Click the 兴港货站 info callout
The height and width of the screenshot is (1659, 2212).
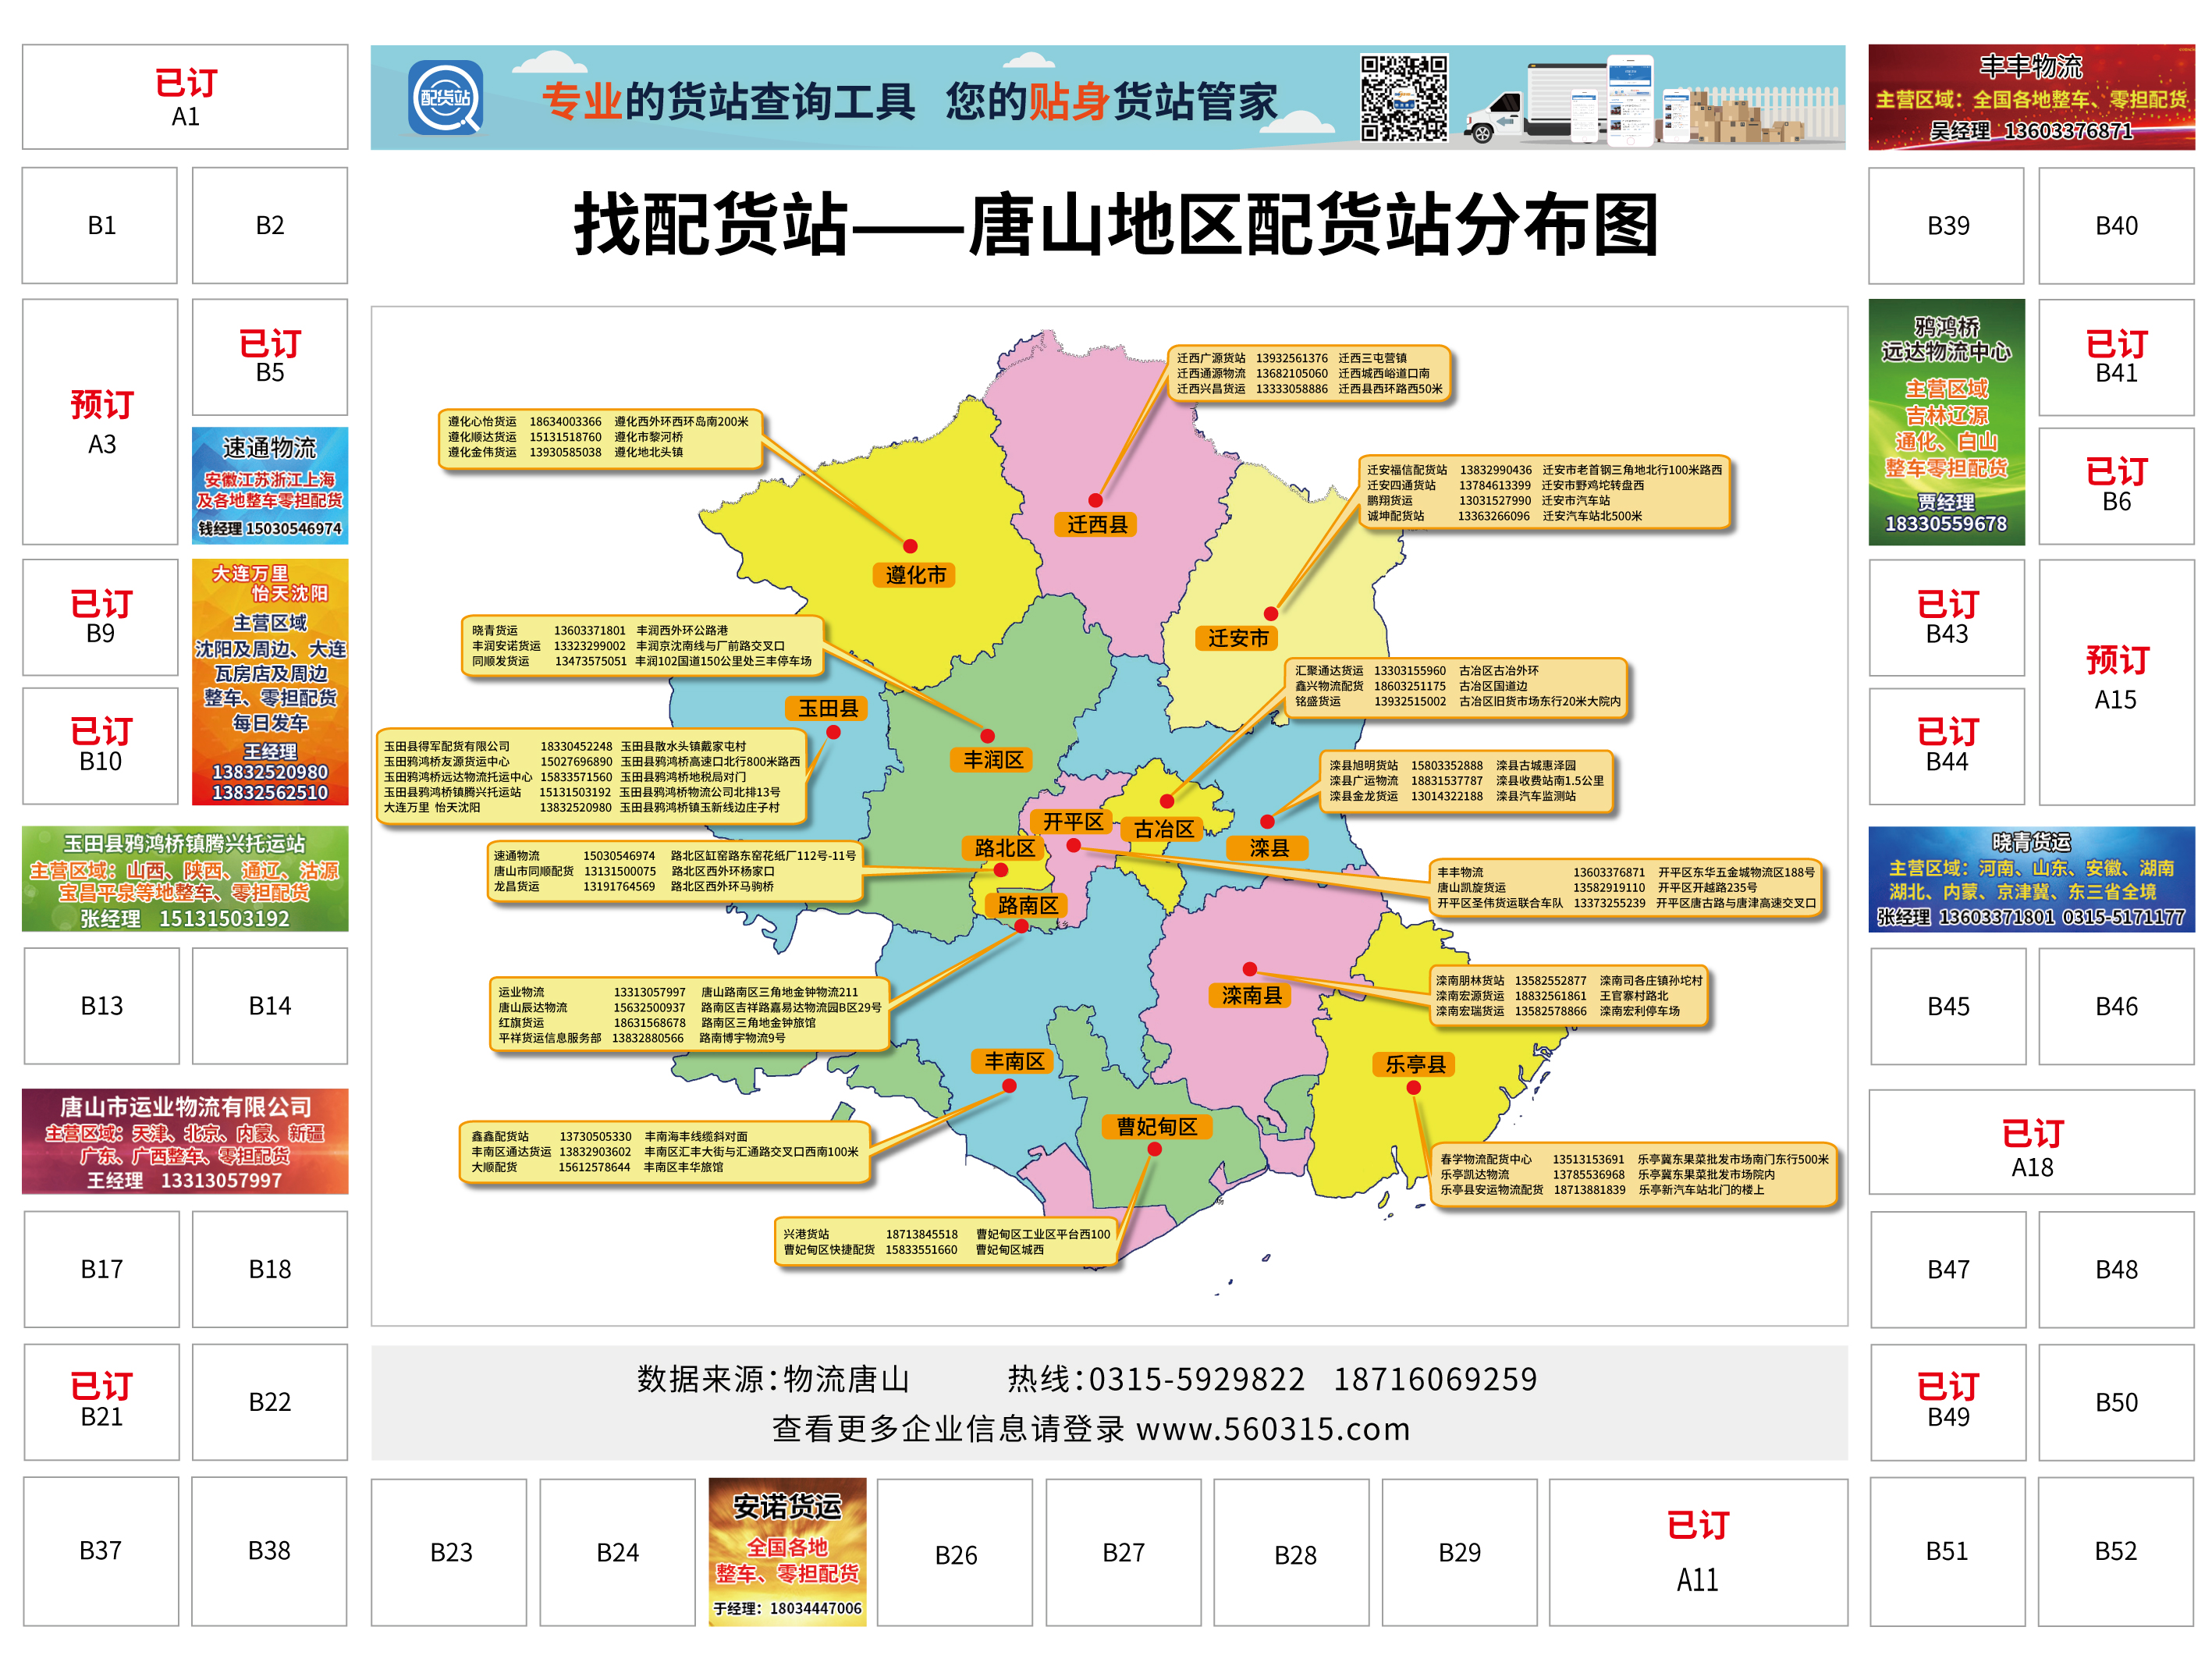[x=946, y=1242]
